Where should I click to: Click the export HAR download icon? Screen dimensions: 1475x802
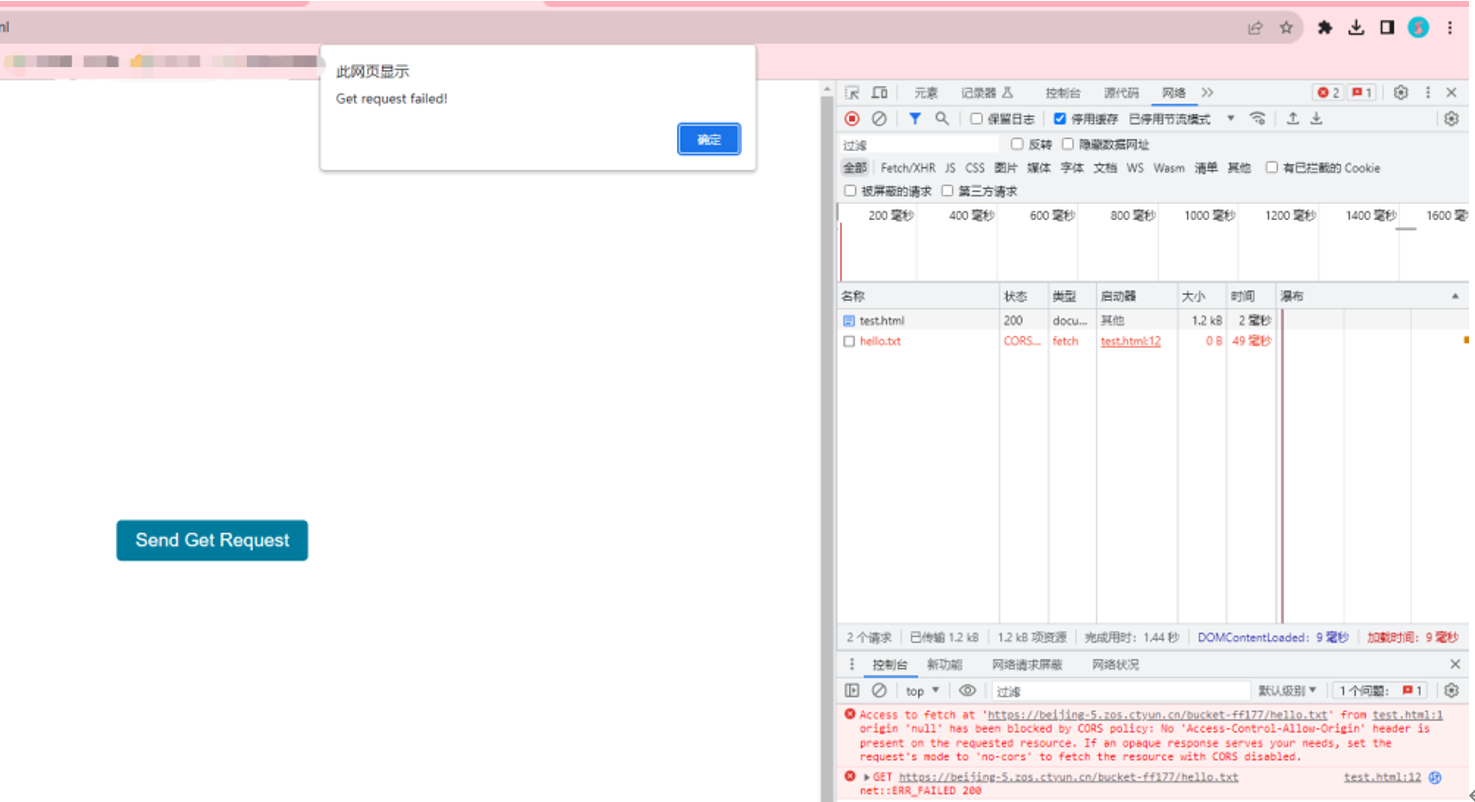(x=1317, y=119)
